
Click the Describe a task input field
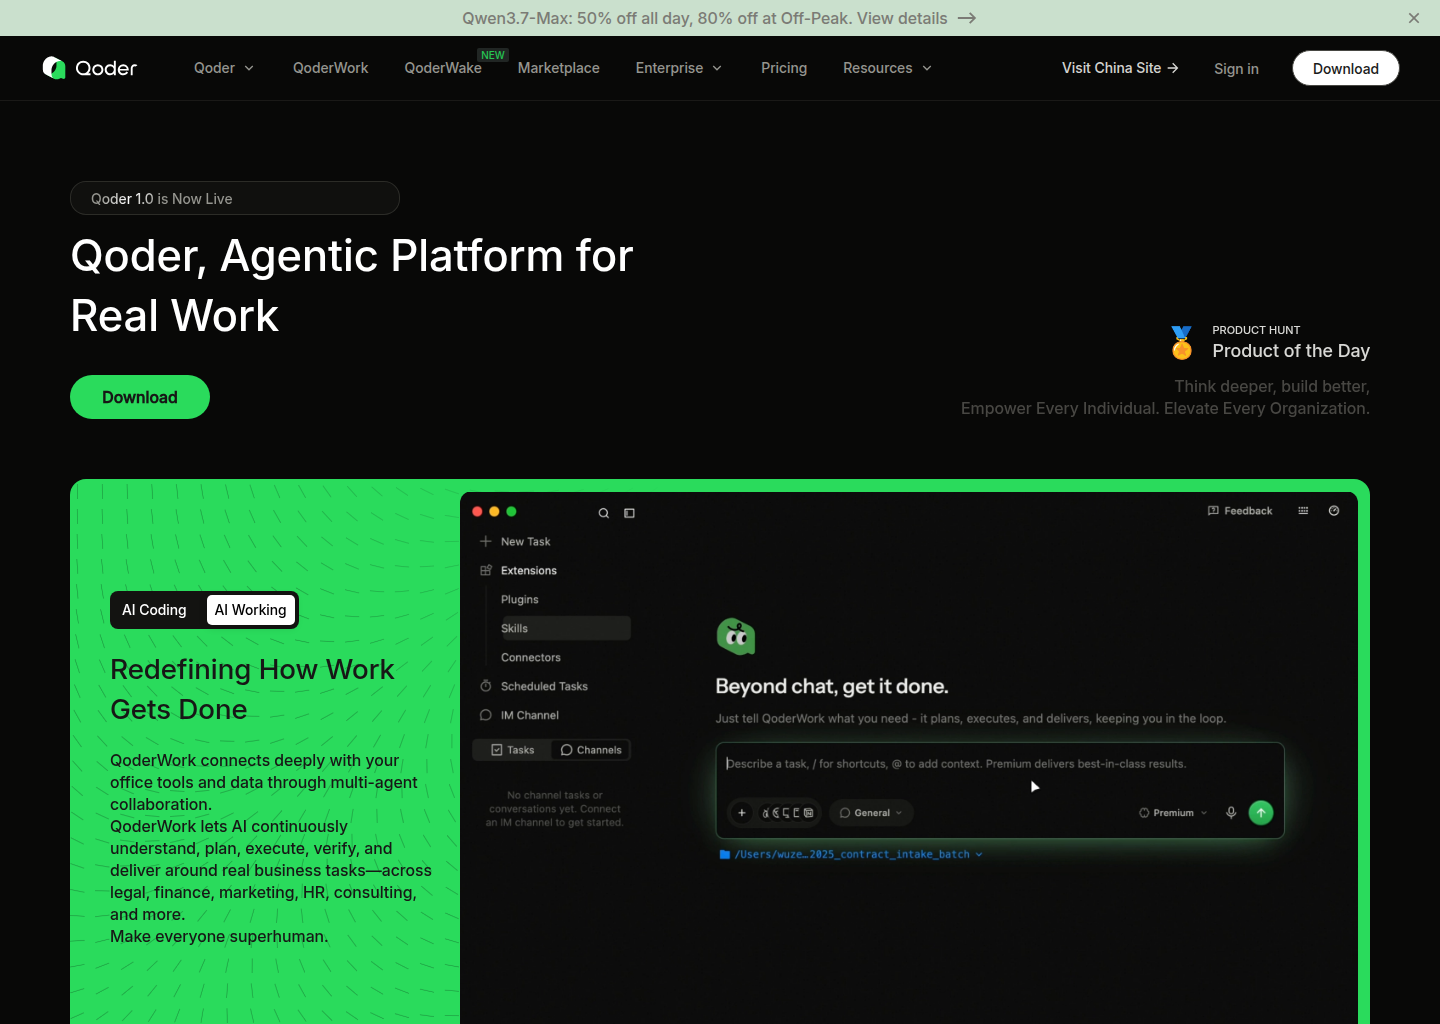[1000, 764]
